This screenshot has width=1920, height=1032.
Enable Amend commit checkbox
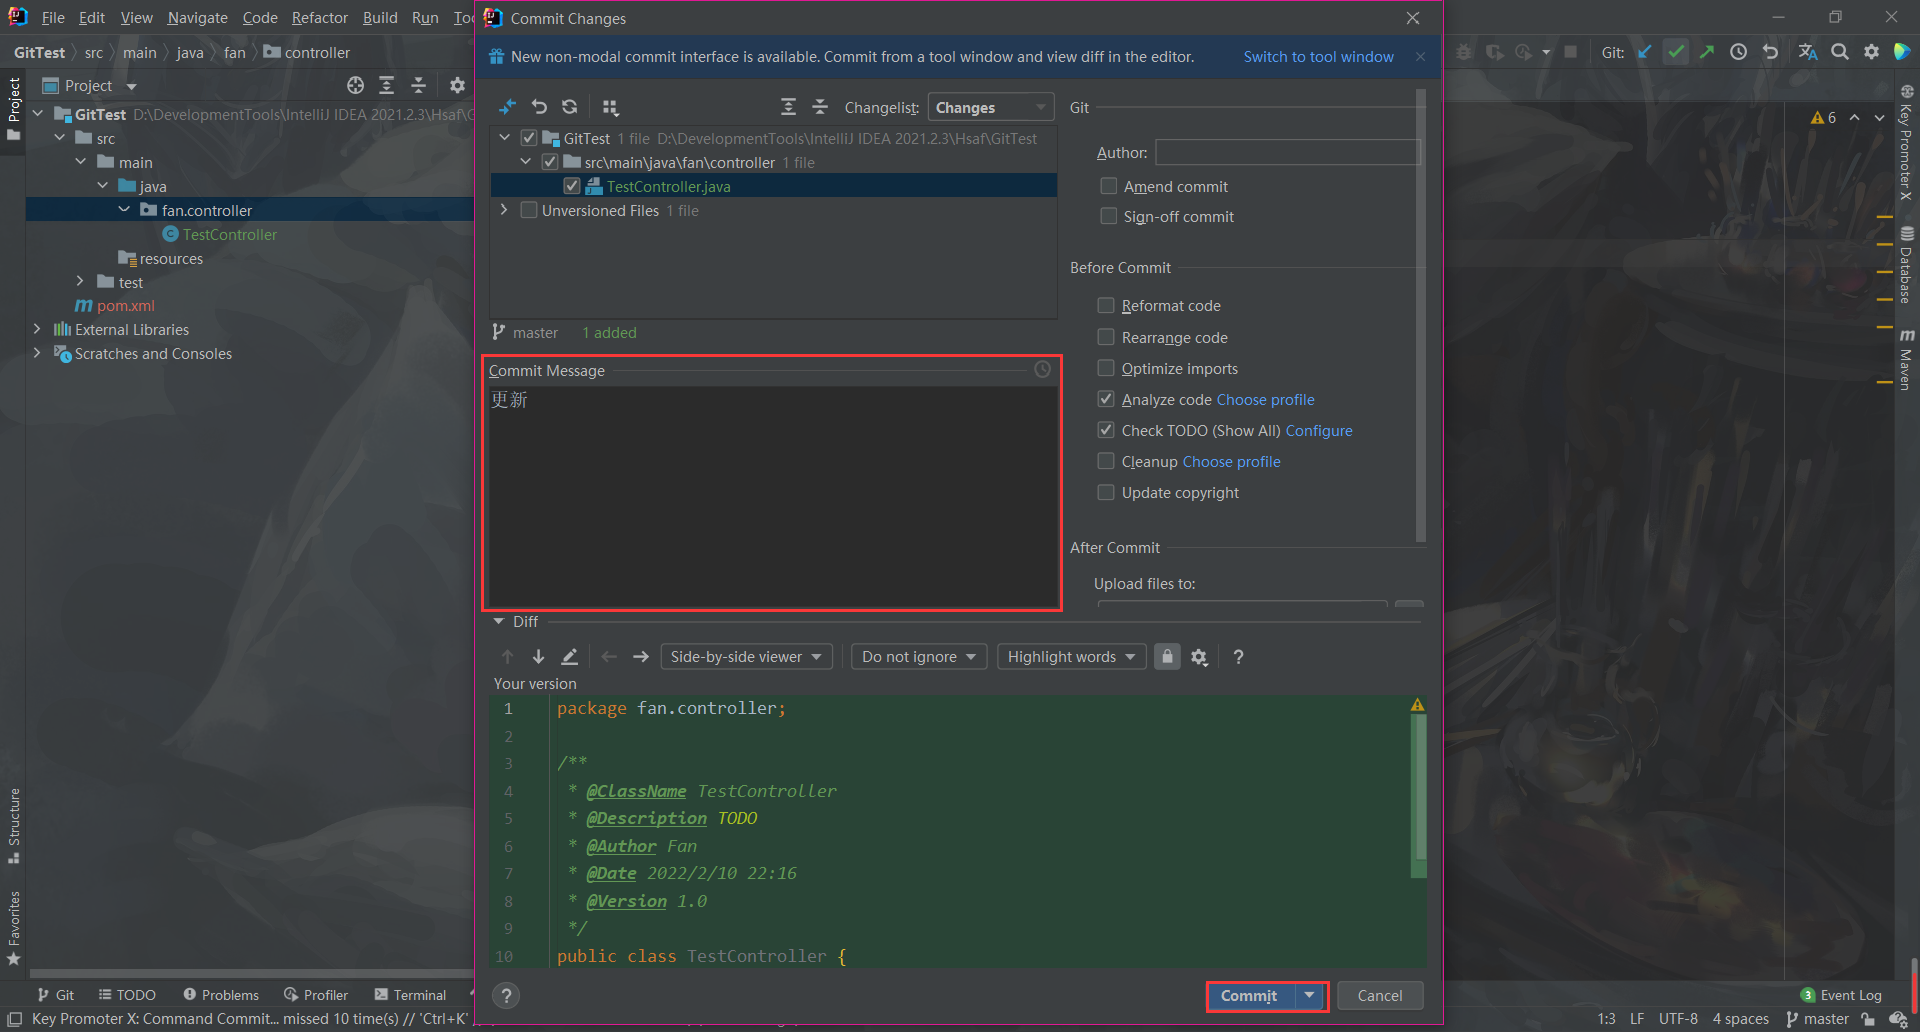click(1108, 186)
